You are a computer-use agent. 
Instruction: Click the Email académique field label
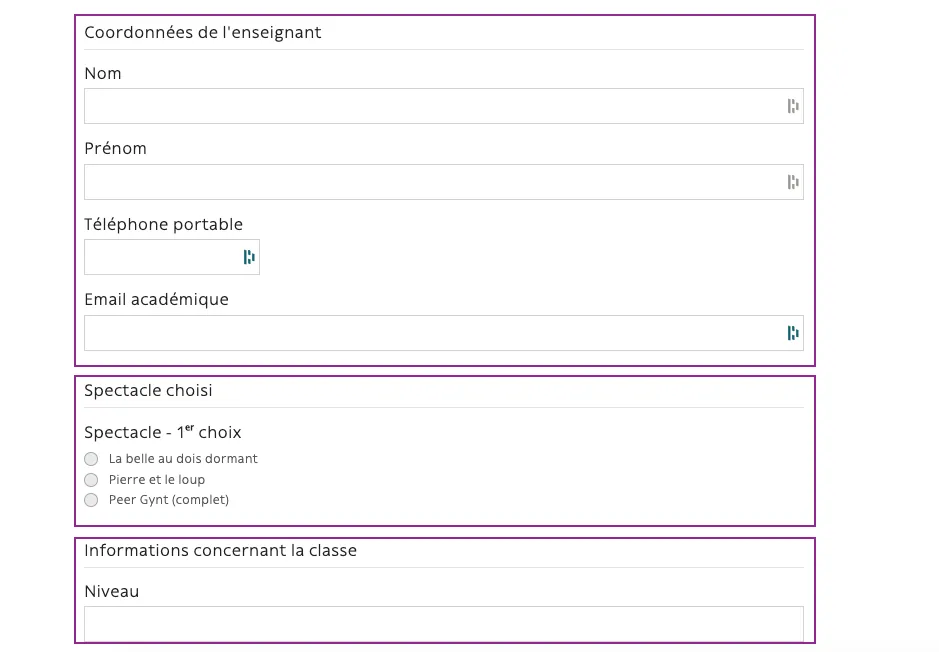point(156,299)
